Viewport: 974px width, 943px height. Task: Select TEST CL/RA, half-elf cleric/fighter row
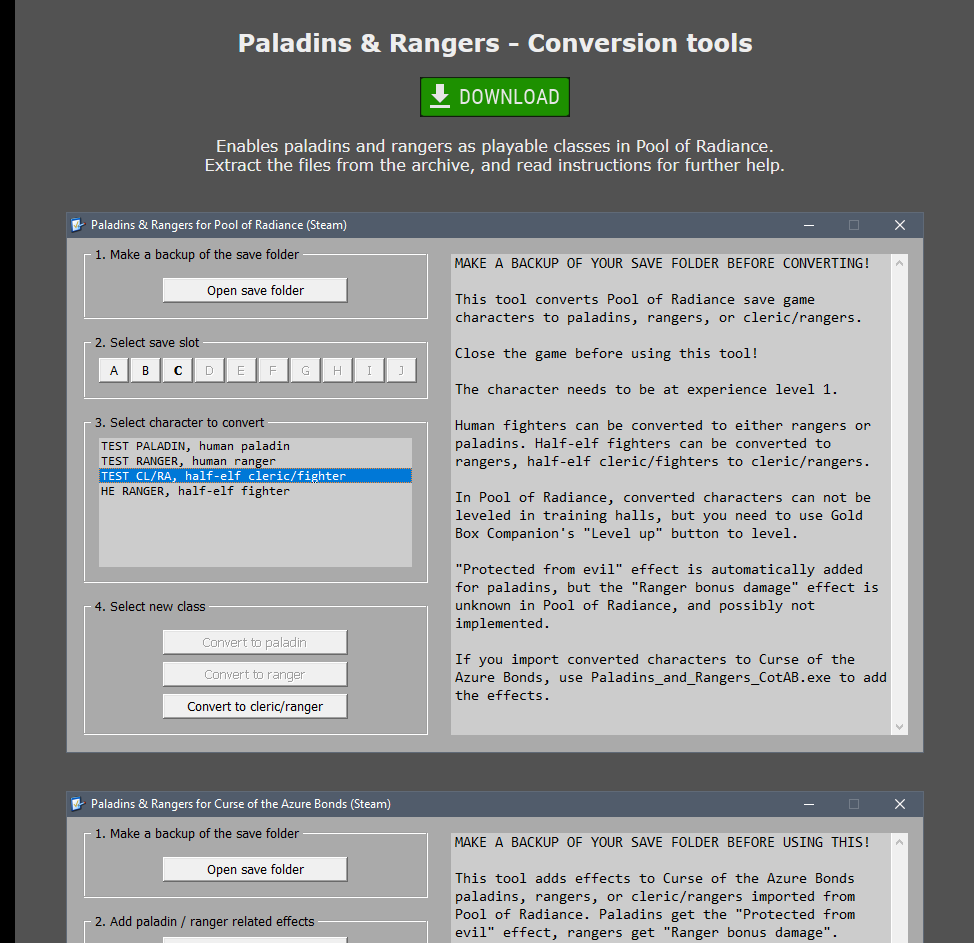point(255,476)
